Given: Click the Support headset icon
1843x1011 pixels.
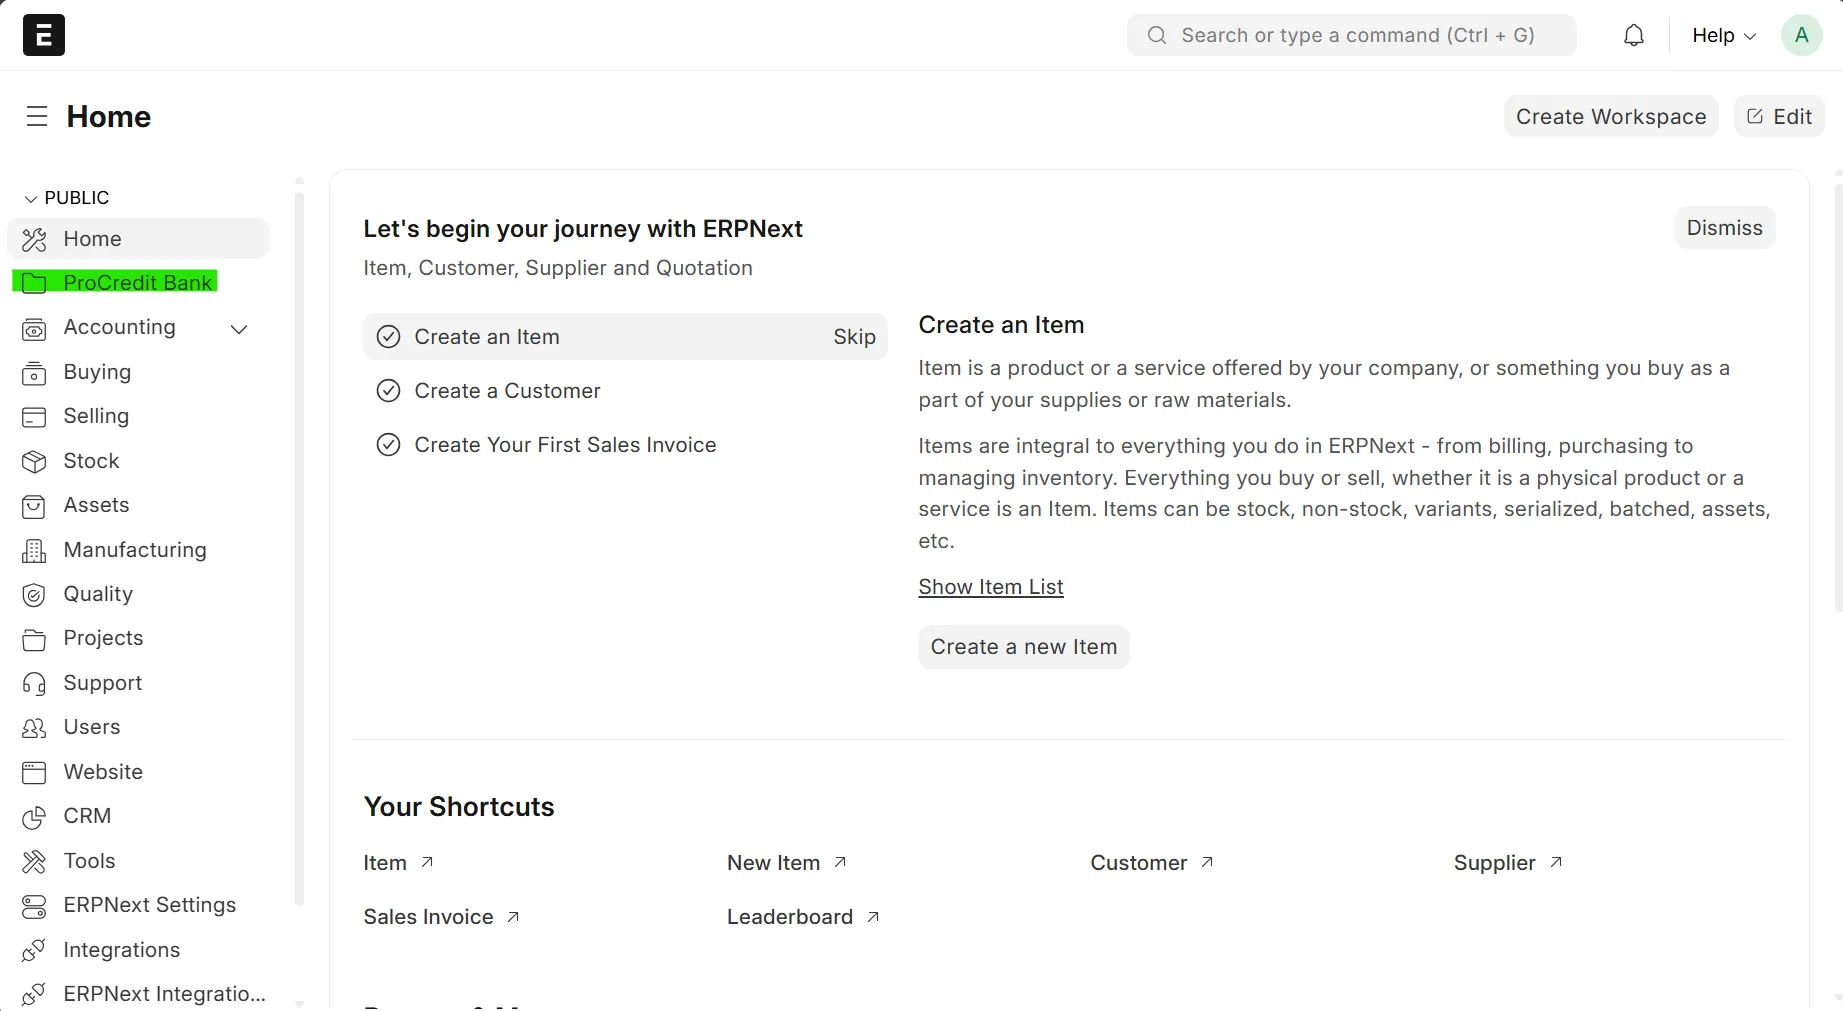Looking at the screenshot, I should (34, 683).
